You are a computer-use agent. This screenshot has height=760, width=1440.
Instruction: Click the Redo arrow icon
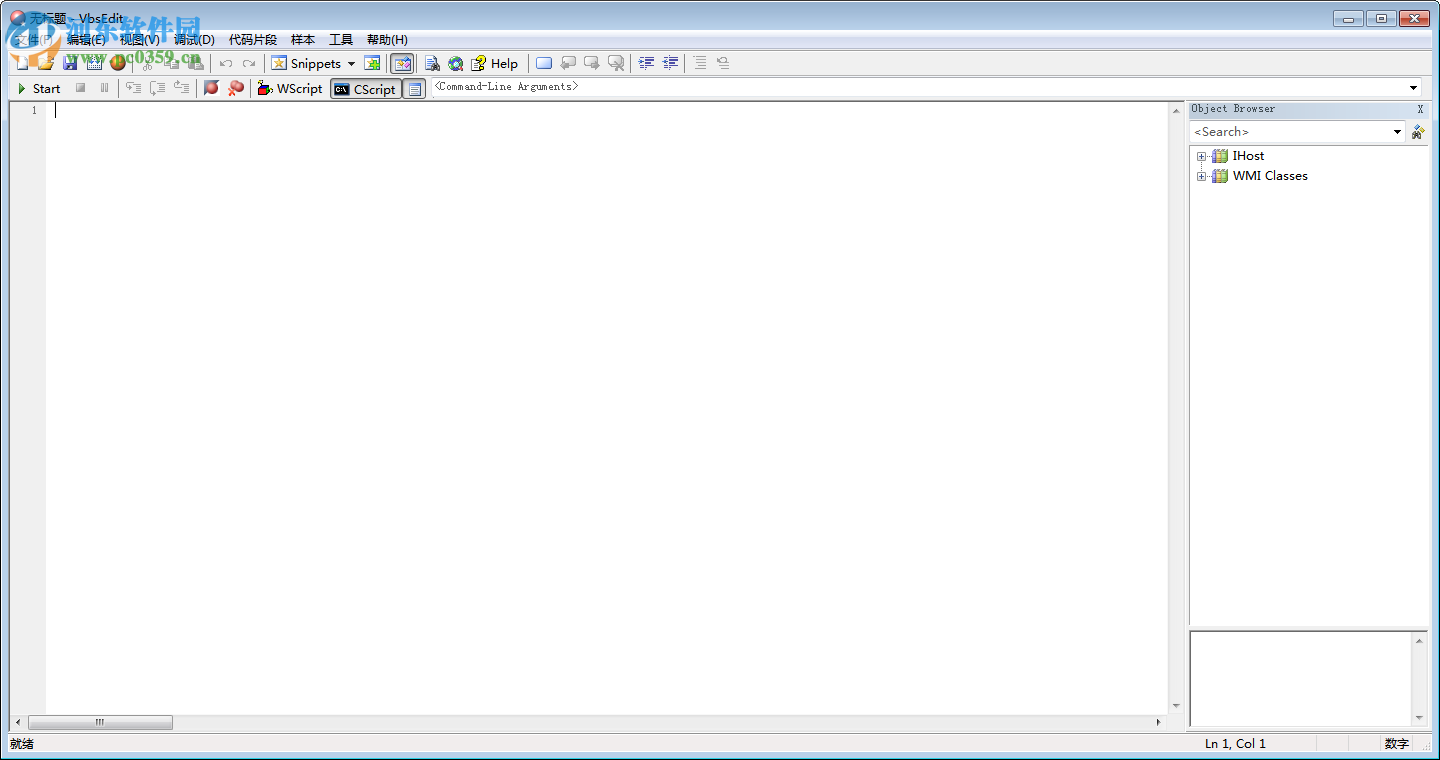(249, 63)
